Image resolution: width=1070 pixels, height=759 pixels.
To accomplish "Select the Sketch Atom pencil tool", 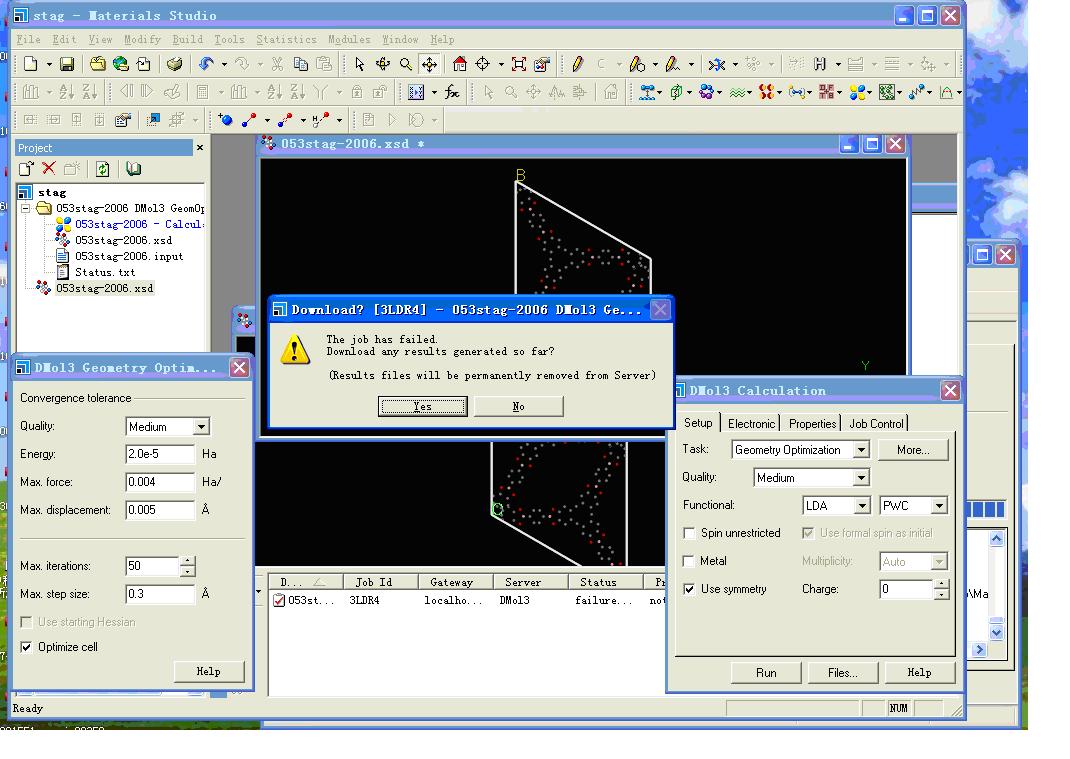I will 577,64.
